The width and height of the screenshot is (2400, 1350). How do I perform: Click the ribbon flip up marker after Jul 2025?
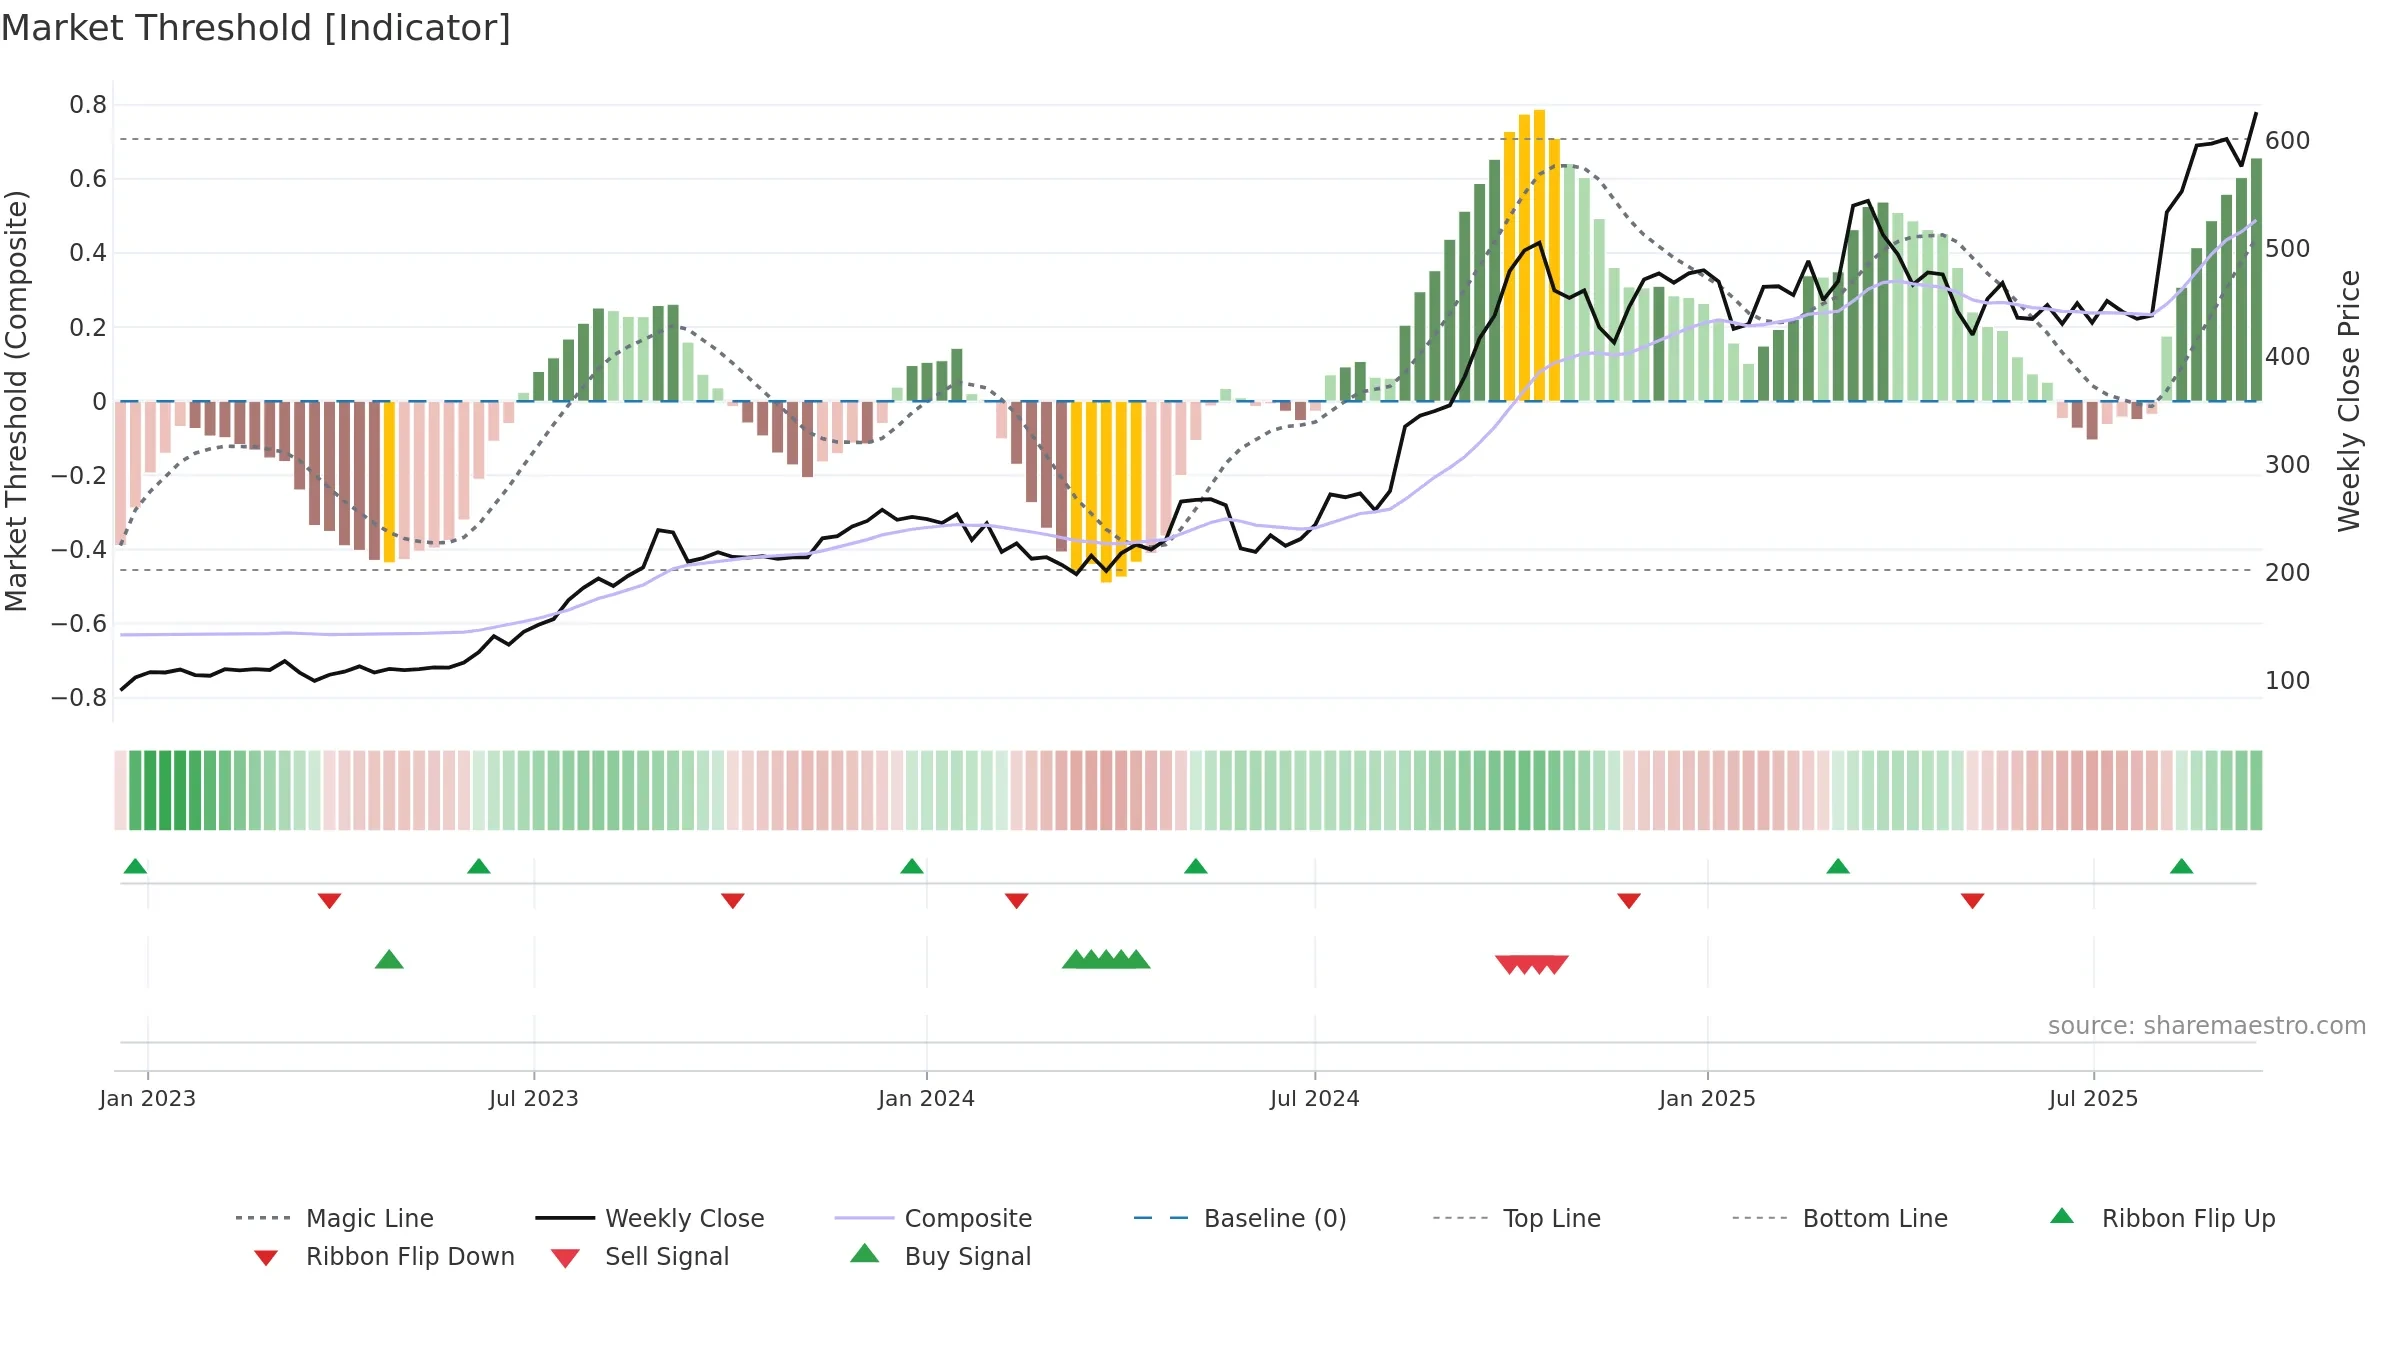coord(2182,866)
